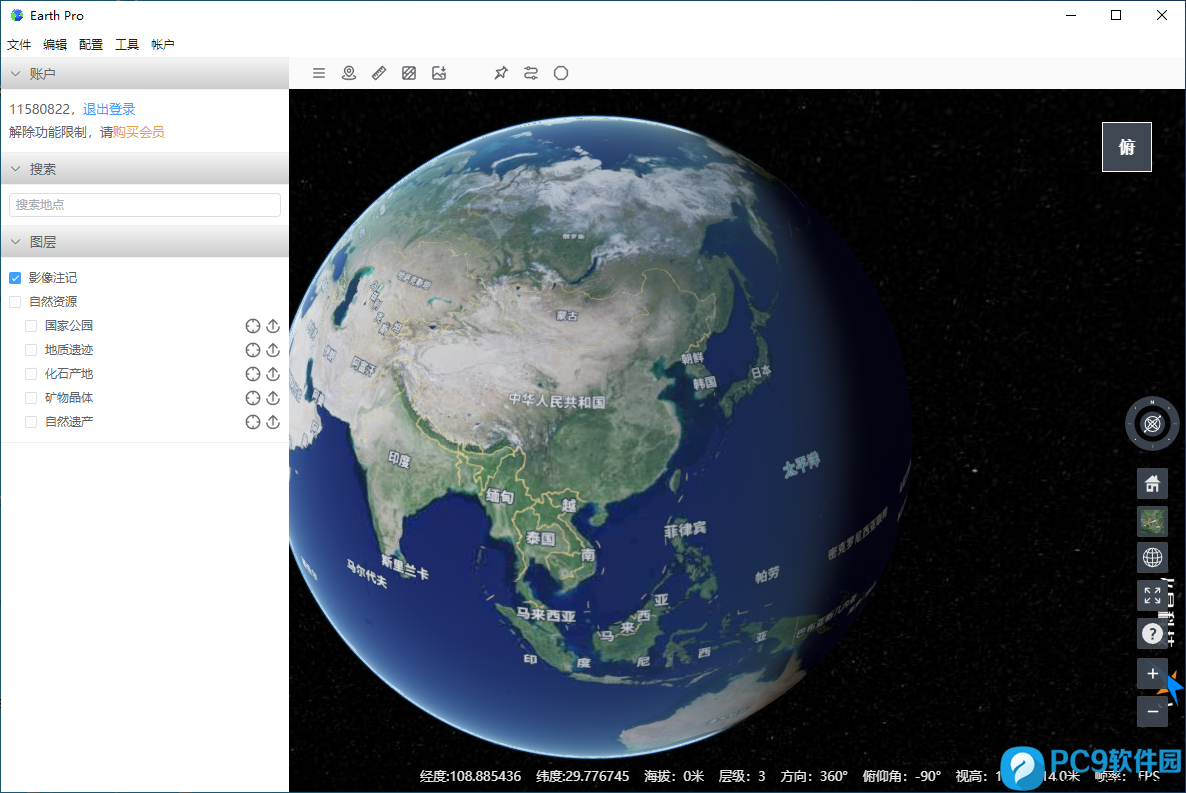Screen dimensions: 1186x793
Task: Click the 马来西亚 label on the globe
Action: click(546, 614)
